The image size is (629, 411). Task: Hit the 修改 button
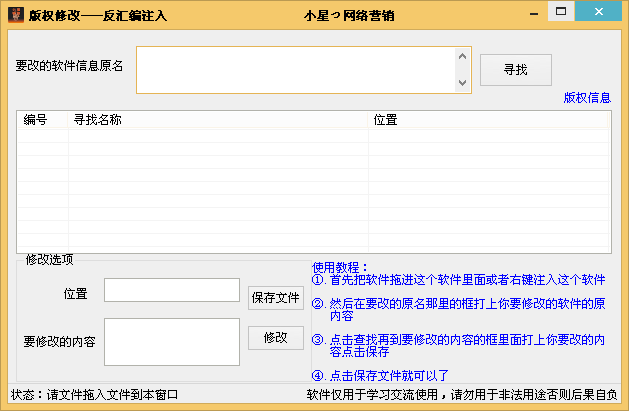click(275, 338)
